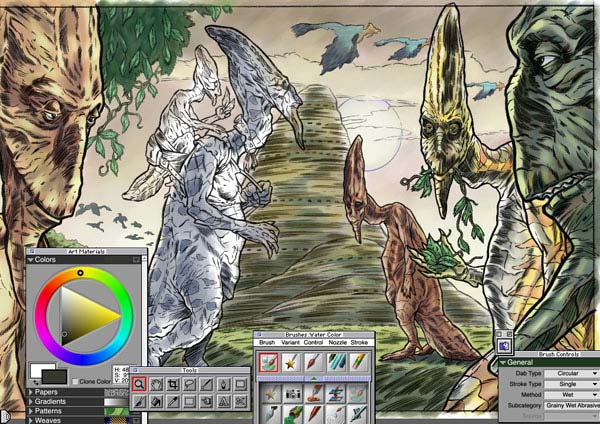600x424 pixels.
Task: Click the blue icon above Brush Controls
Action: coord(504,346)
